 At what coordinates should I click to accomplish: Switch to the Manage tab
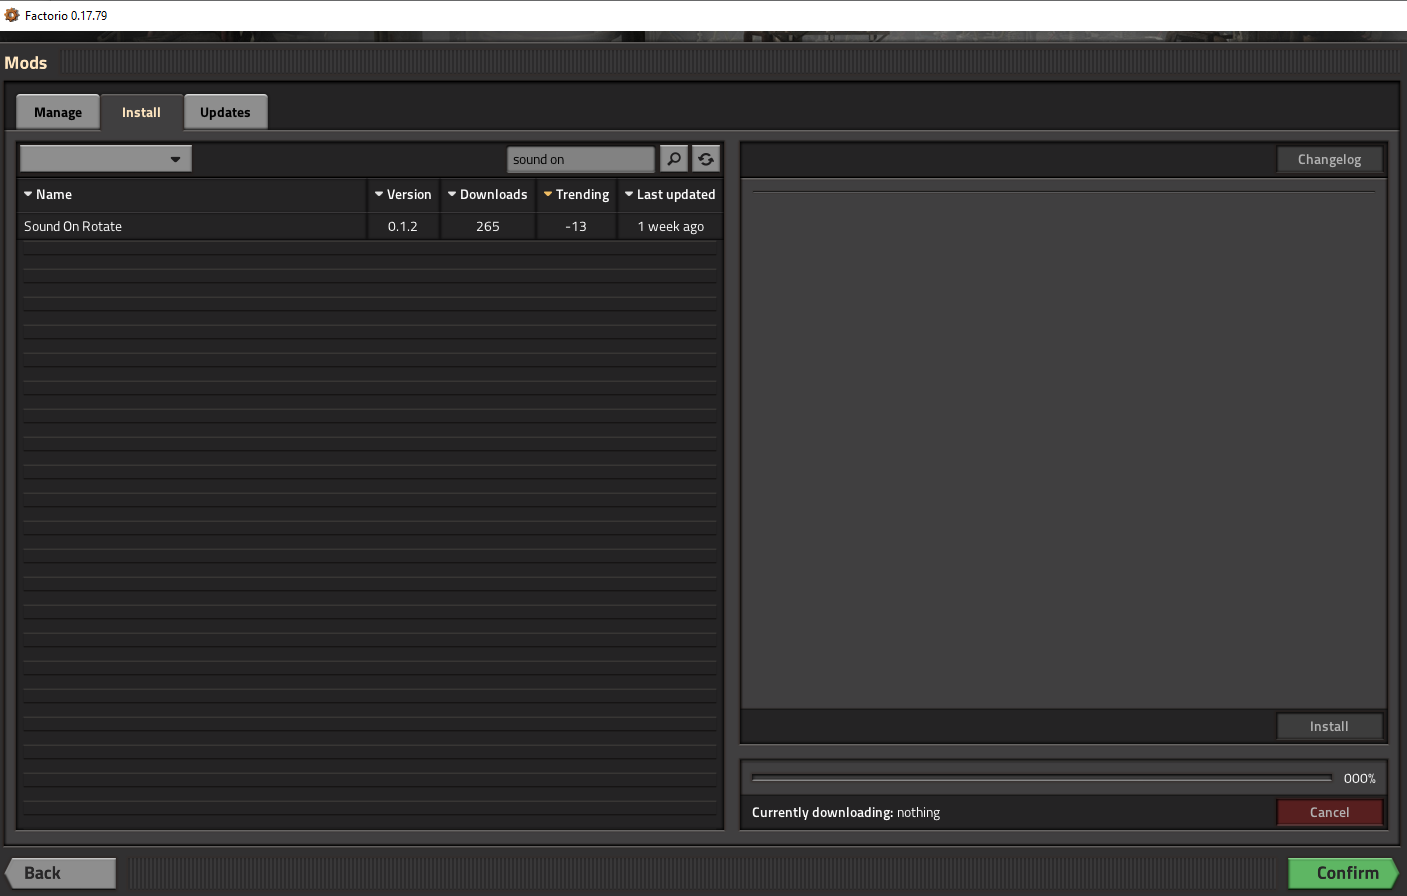click(58, 112)
